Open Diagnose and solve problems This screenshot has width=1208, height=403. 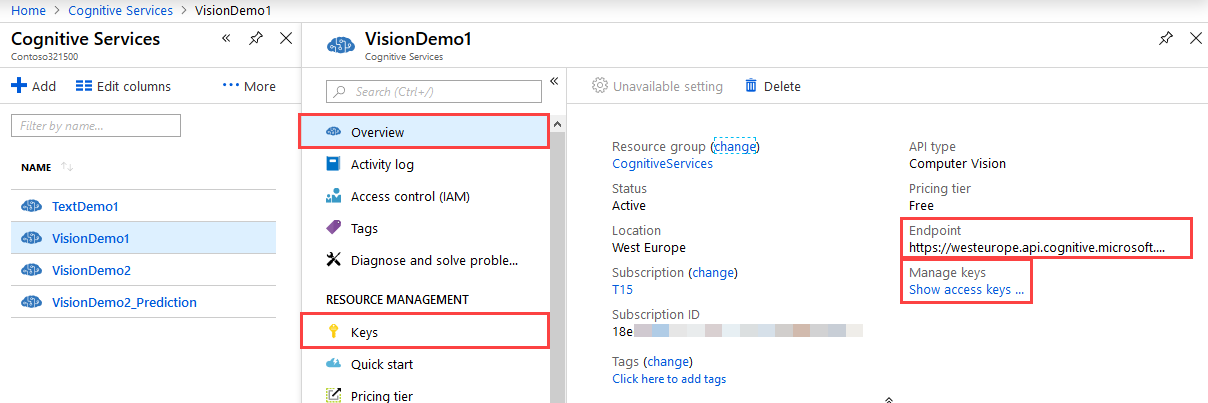(433, 260)
